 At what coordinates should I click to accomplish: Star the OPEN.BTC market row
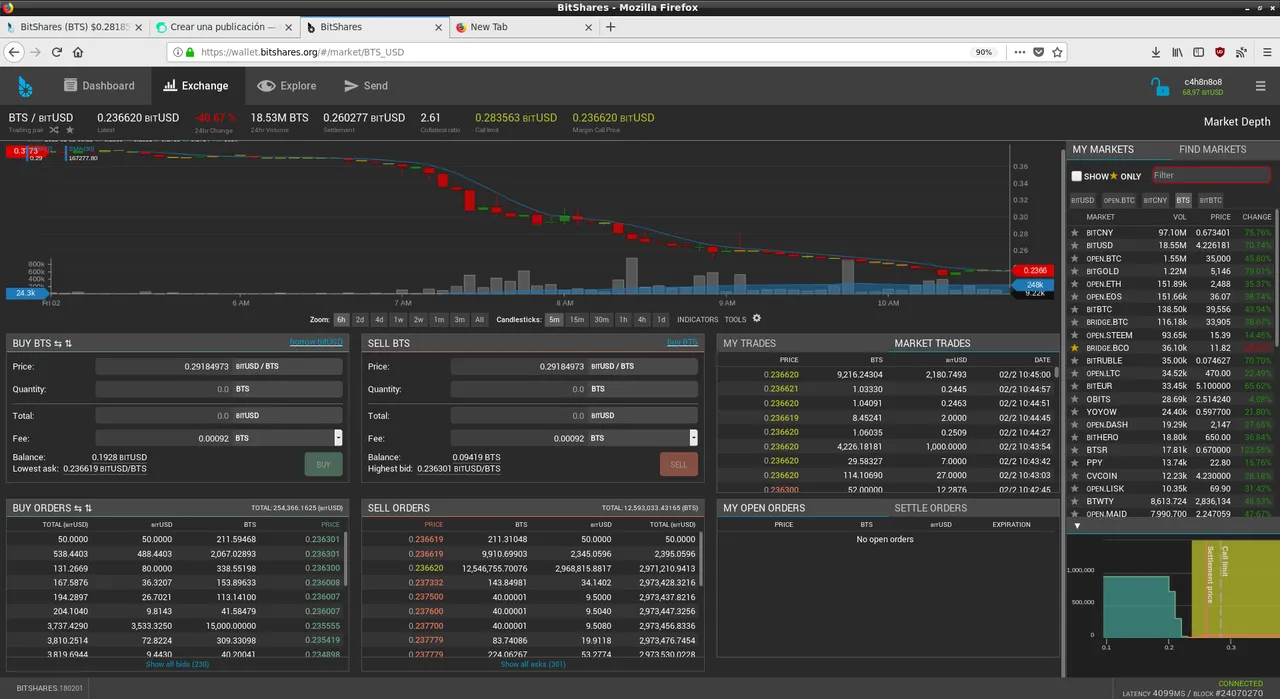(1075, 258)
